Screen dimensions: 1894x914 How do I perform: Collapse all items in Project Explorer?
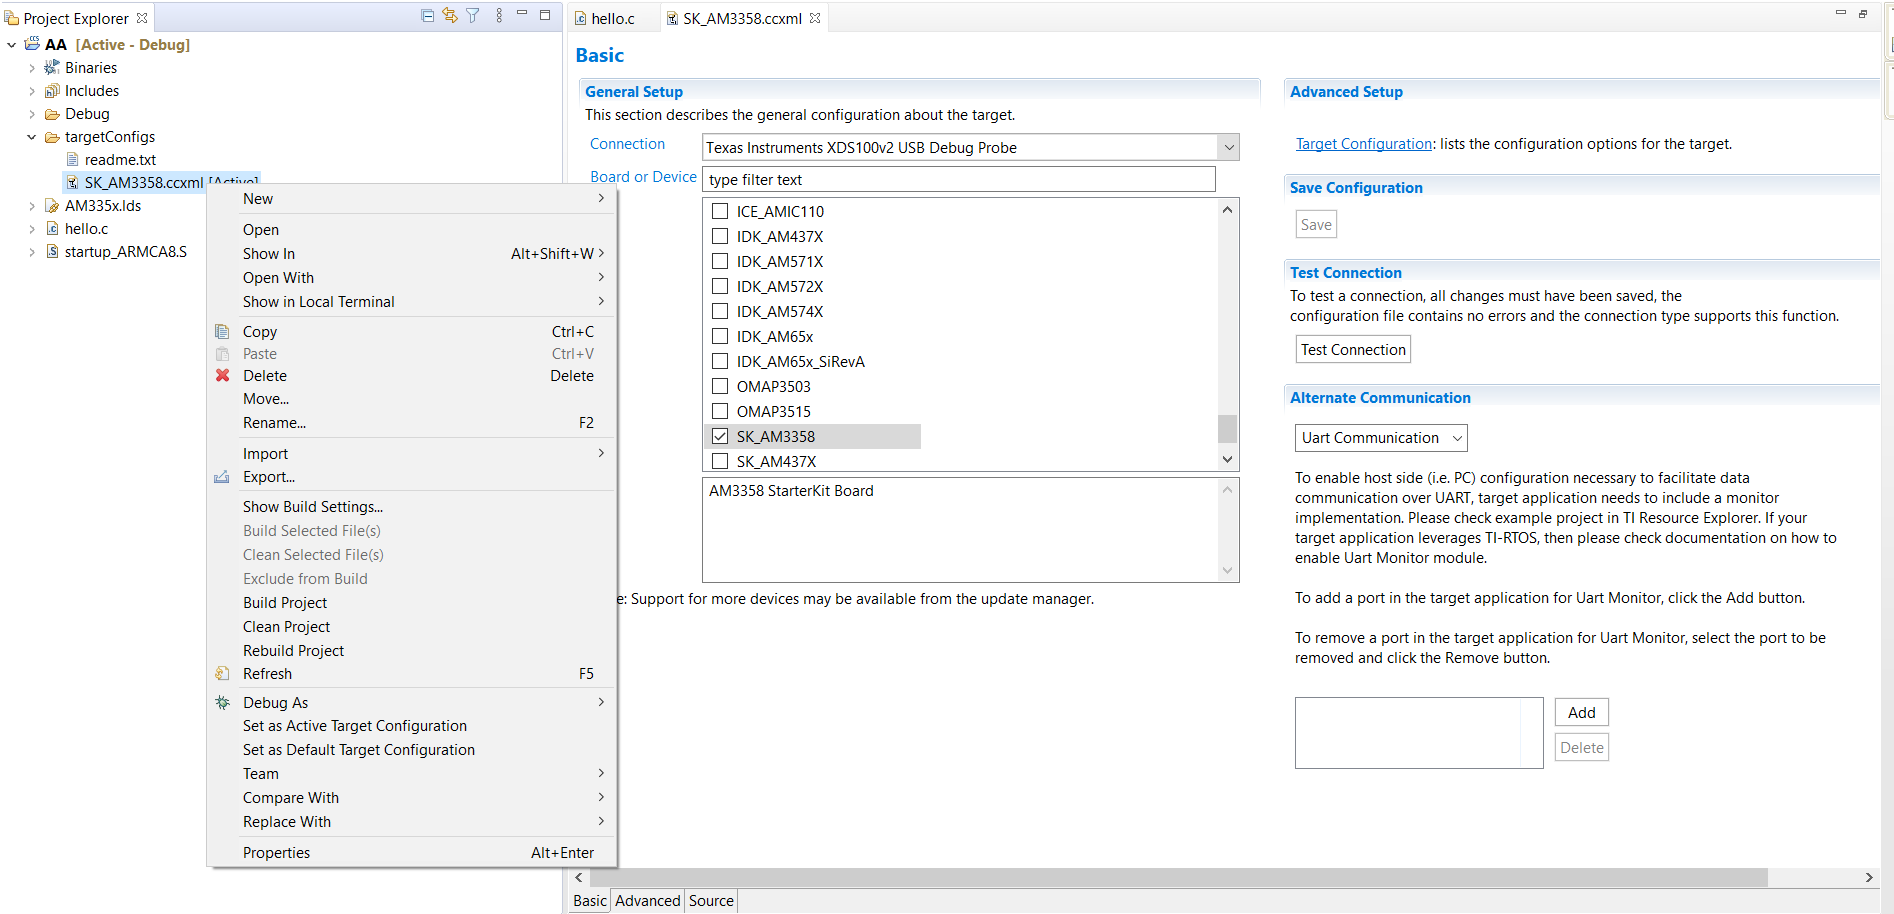(427, 15)
